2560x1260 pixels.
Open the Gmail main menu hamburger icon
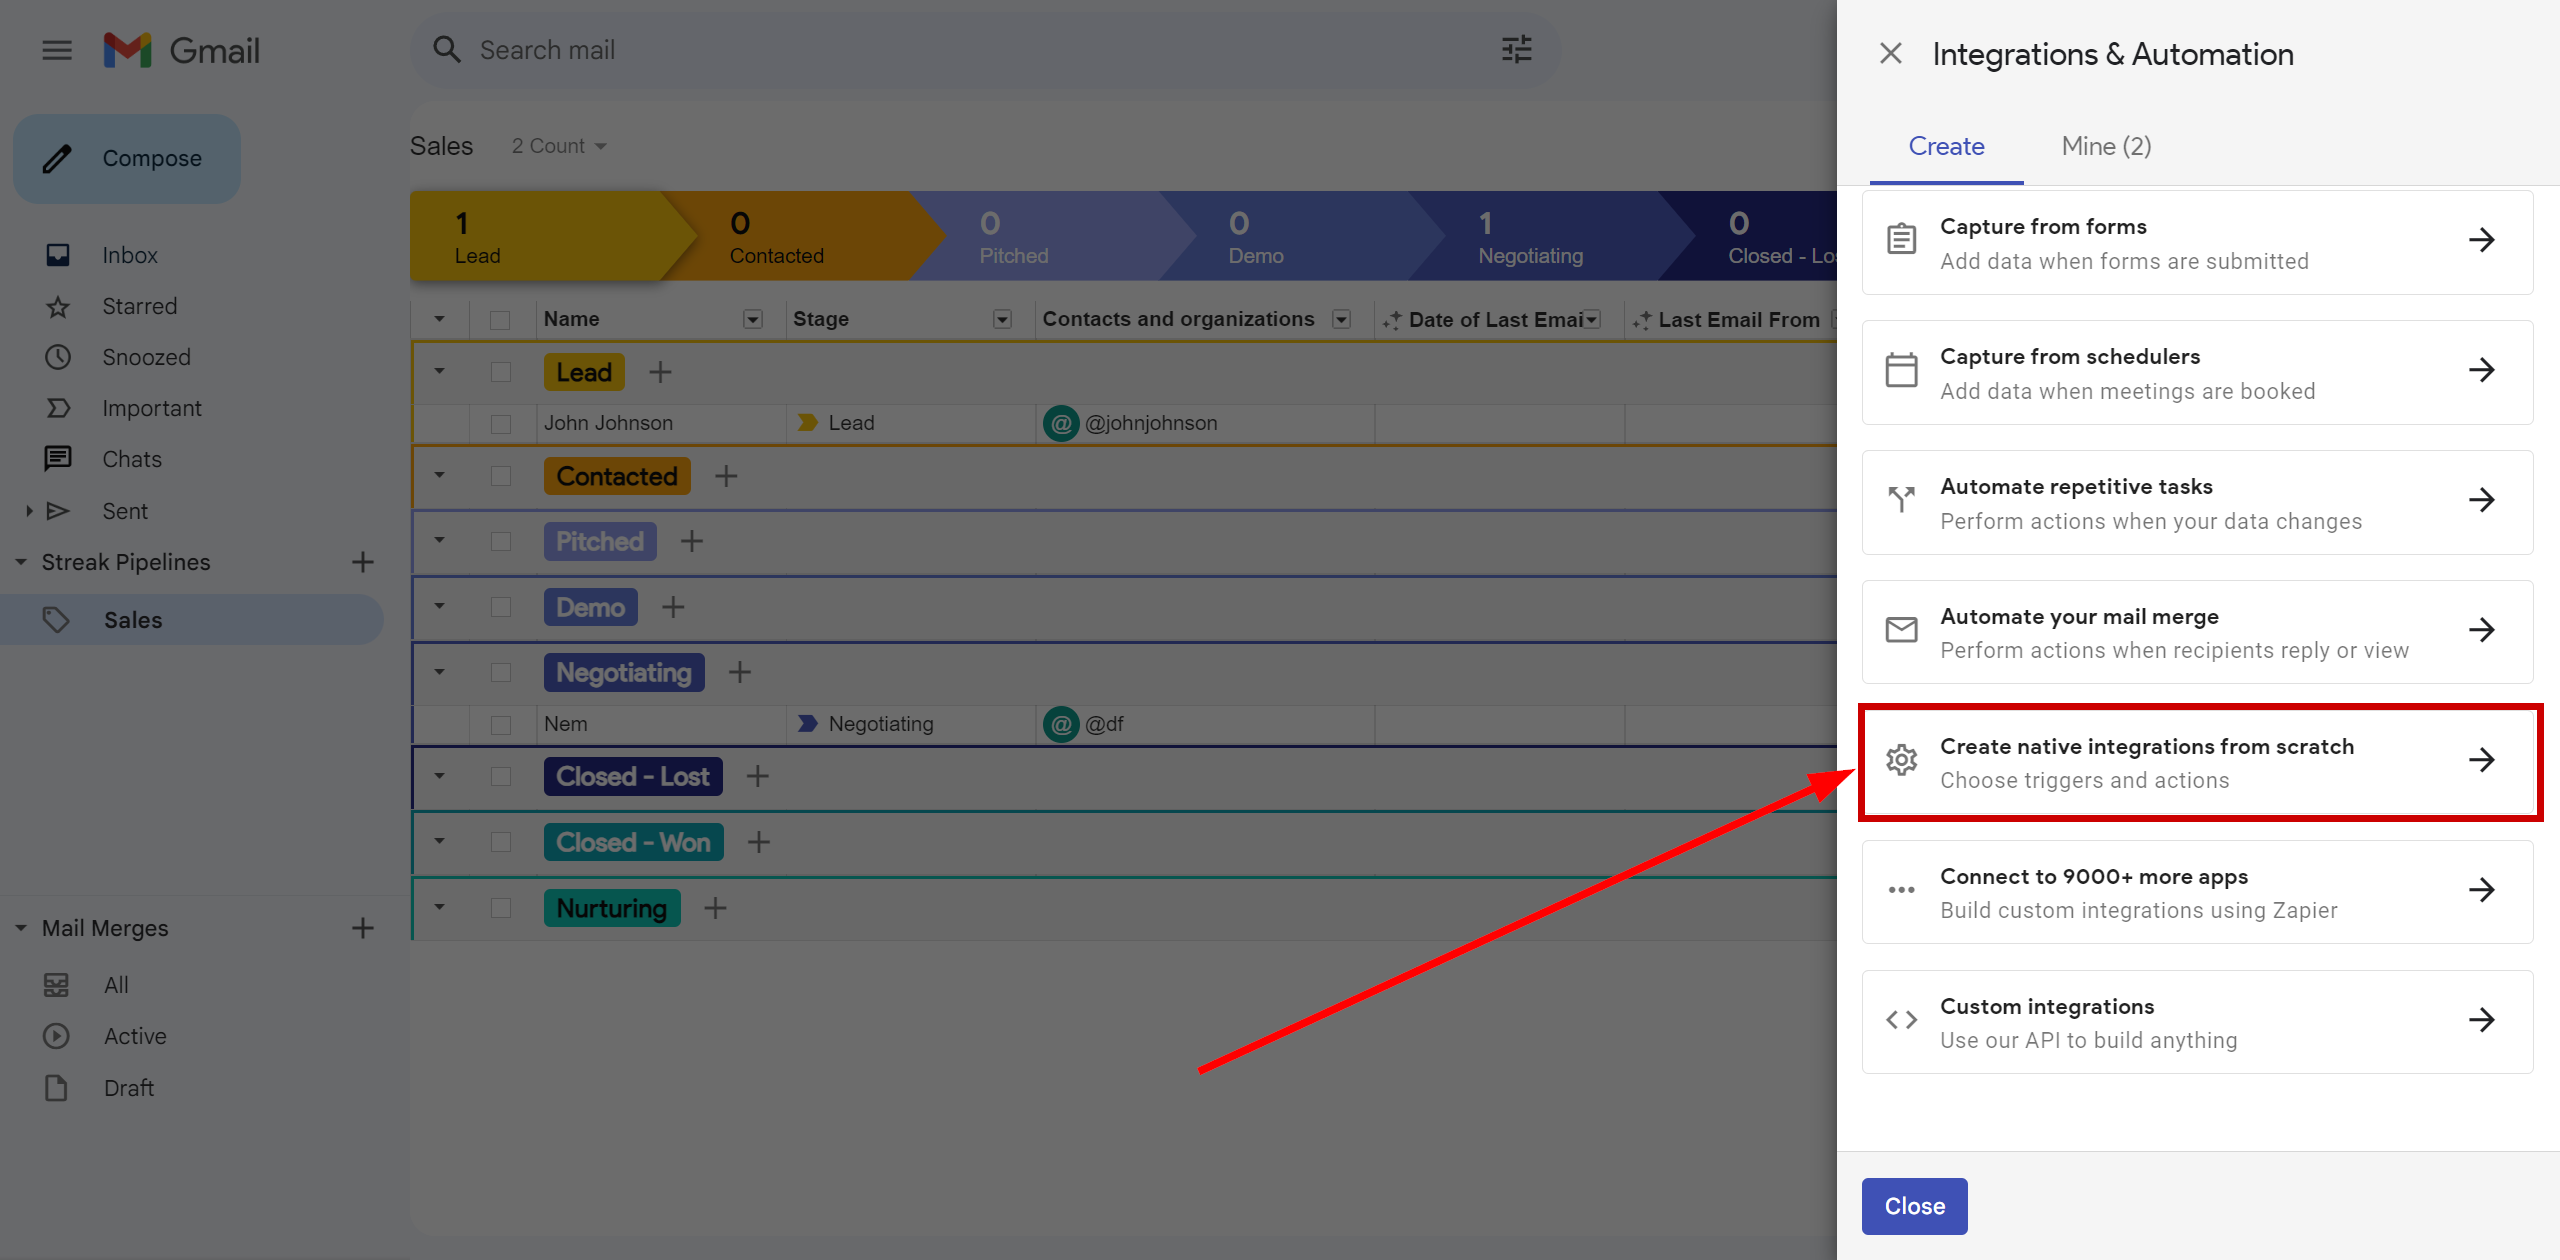57,50
